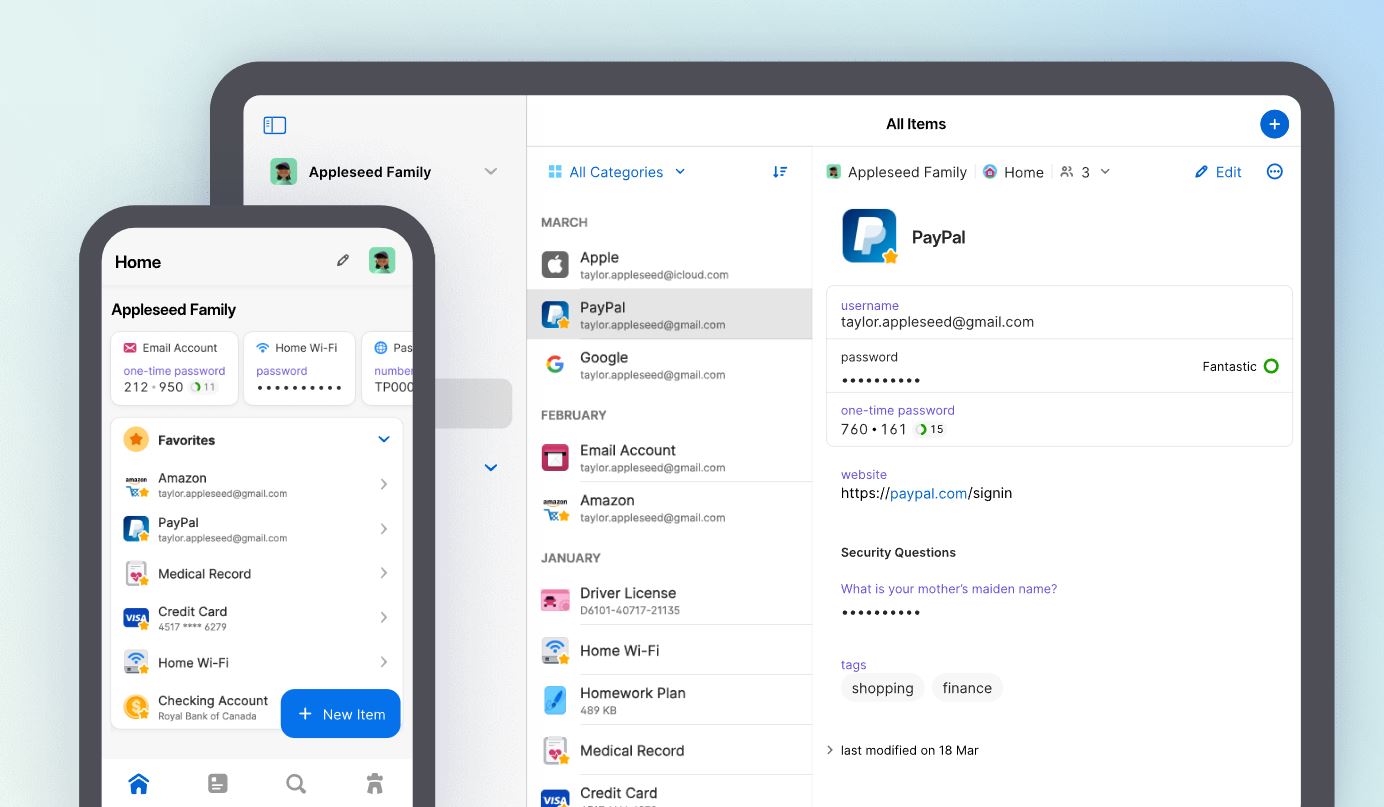Viewport: 1384px width, 807px height.
Task: Open the paypal.com website link
Action: [x=928, y=493]
